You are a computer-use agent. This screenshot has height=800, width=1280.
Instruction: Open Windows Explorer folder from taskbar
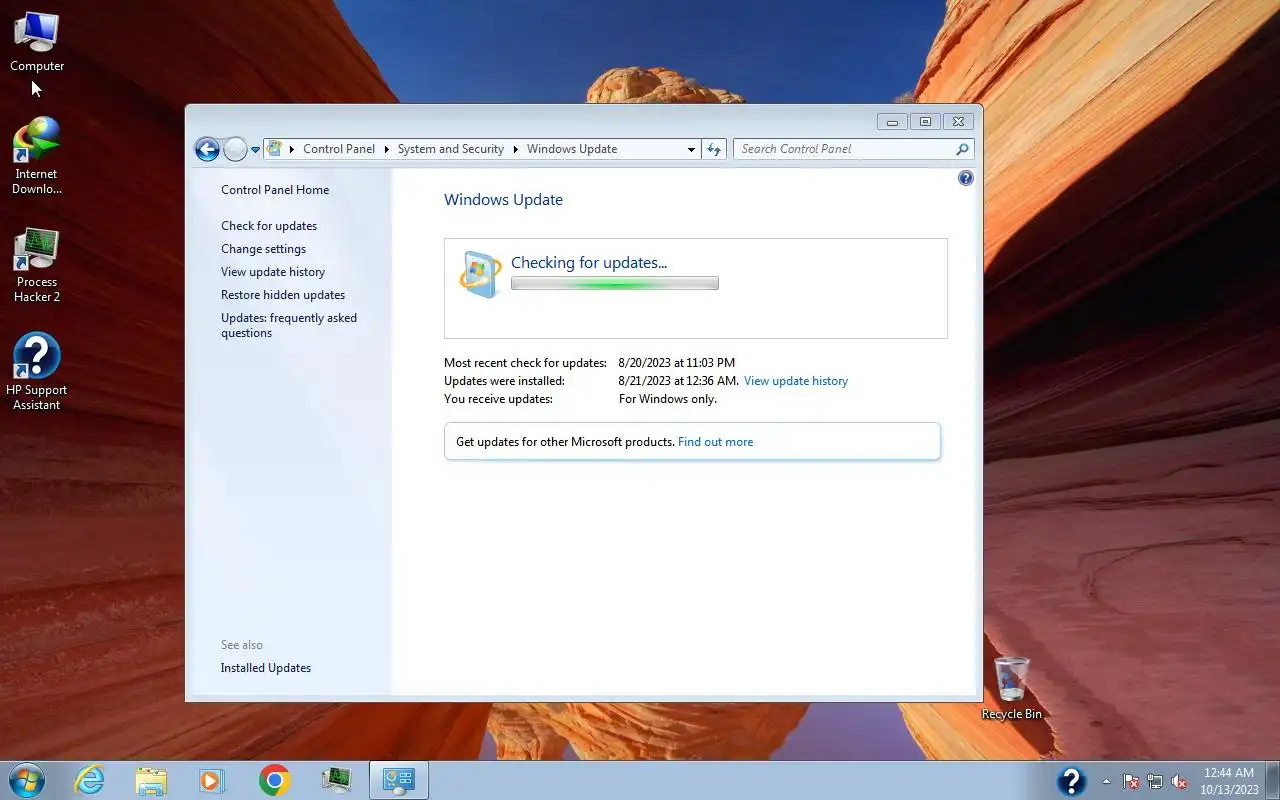click(151, 780)
